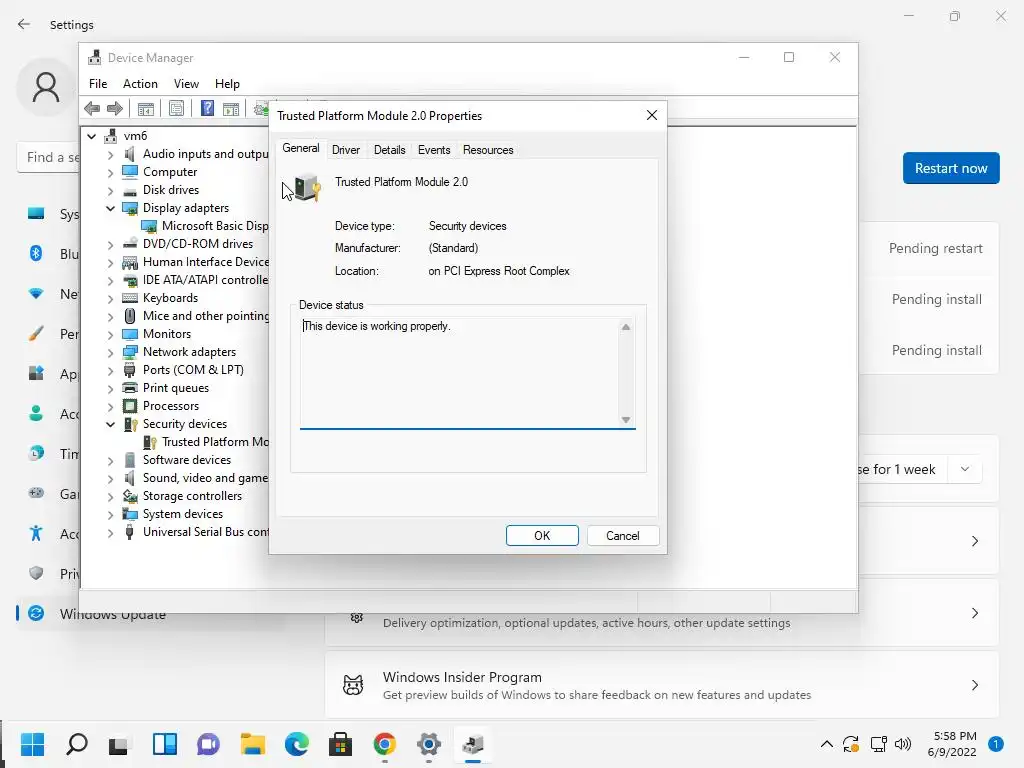Screen dimensions: 1024x768
Task: Open Microsoft Store from taskbar
Action: pyautogui.click(x=340, y=744)
